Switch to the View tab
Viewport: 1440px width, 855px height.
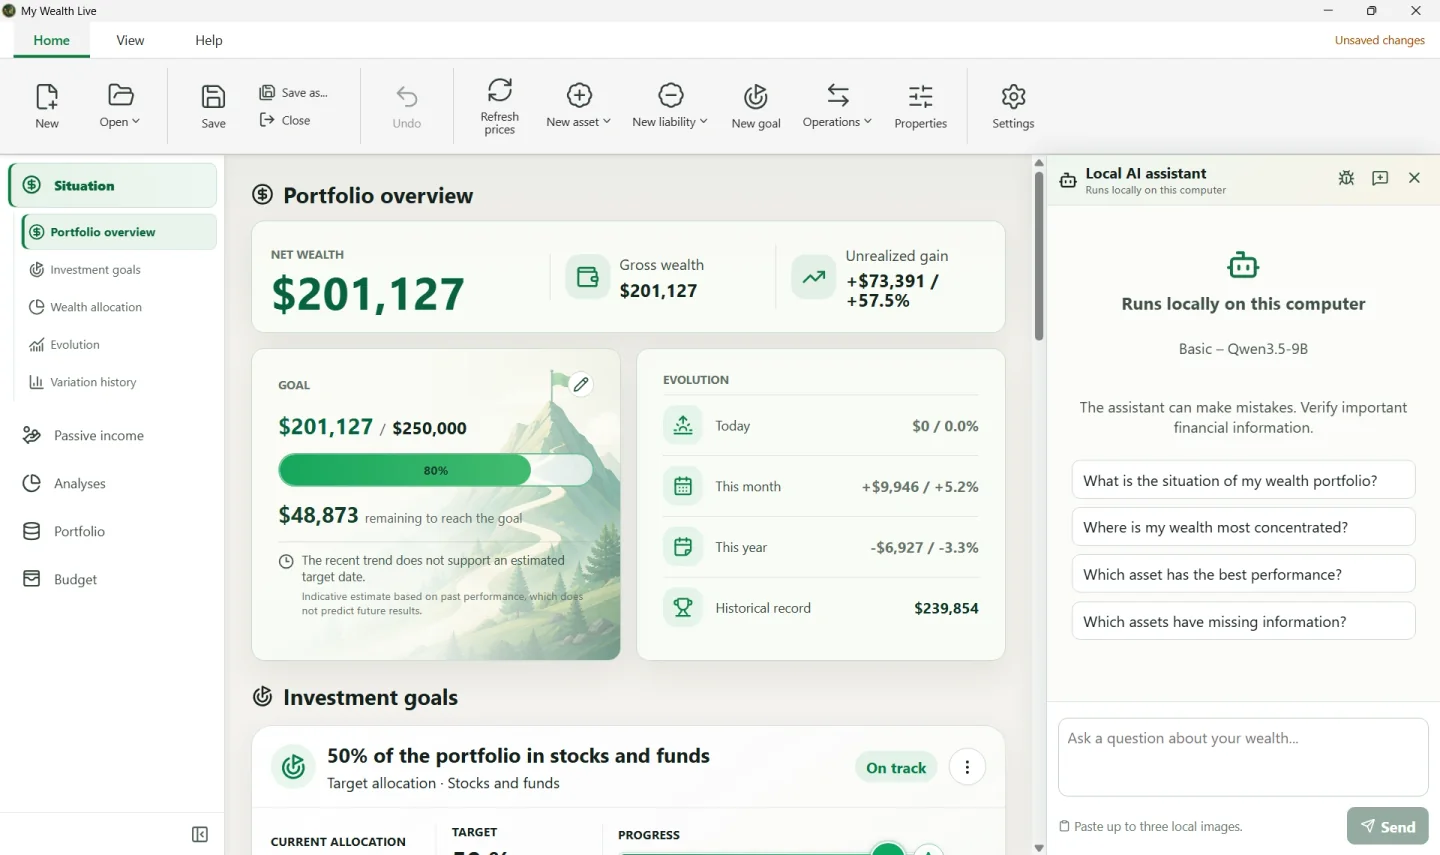[130, 40]
